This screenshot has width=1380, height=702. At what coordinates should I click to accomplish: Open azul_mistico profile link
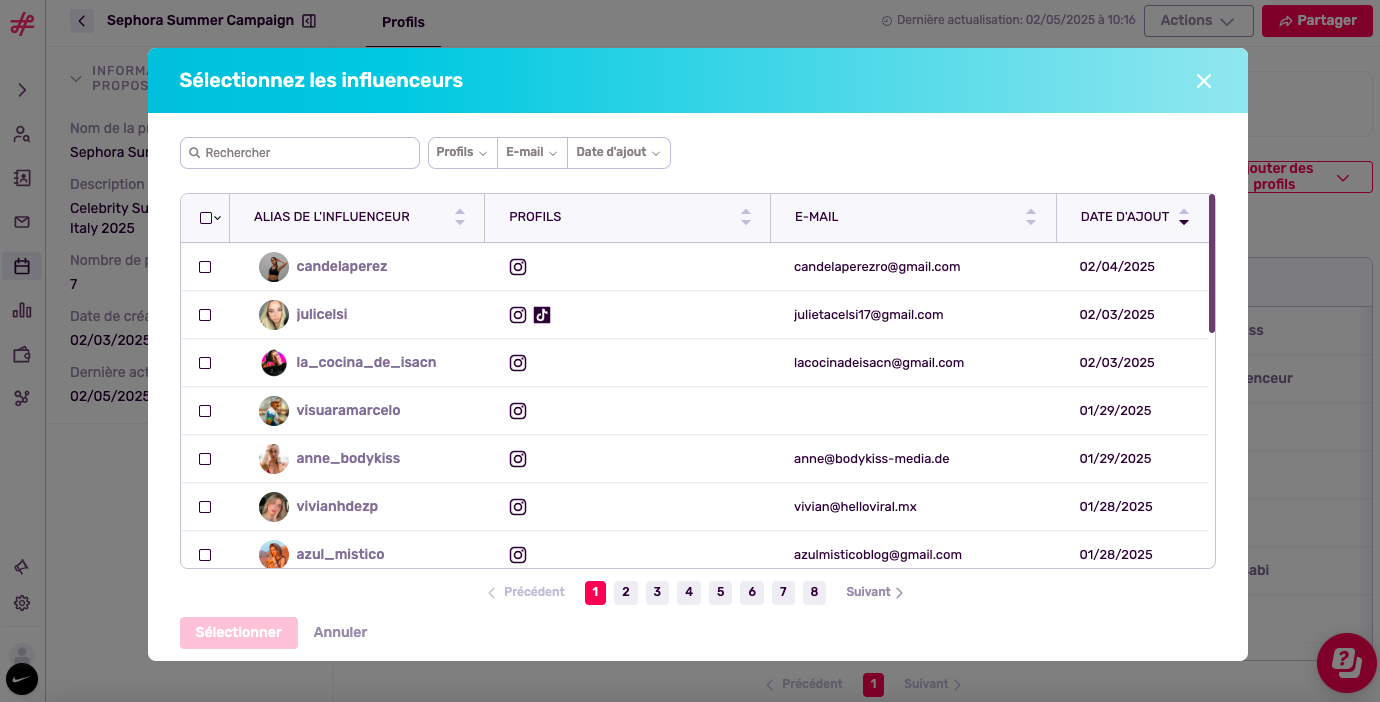pyautogui.click(x=340, y=555)
